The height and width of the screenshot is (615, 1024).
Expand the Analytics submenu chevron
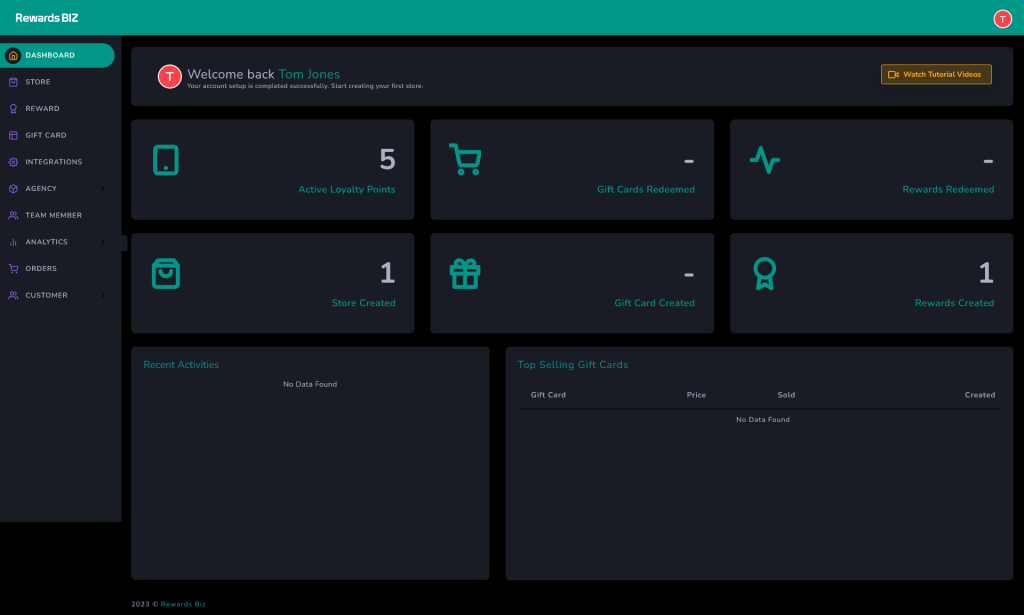(103, 242)
